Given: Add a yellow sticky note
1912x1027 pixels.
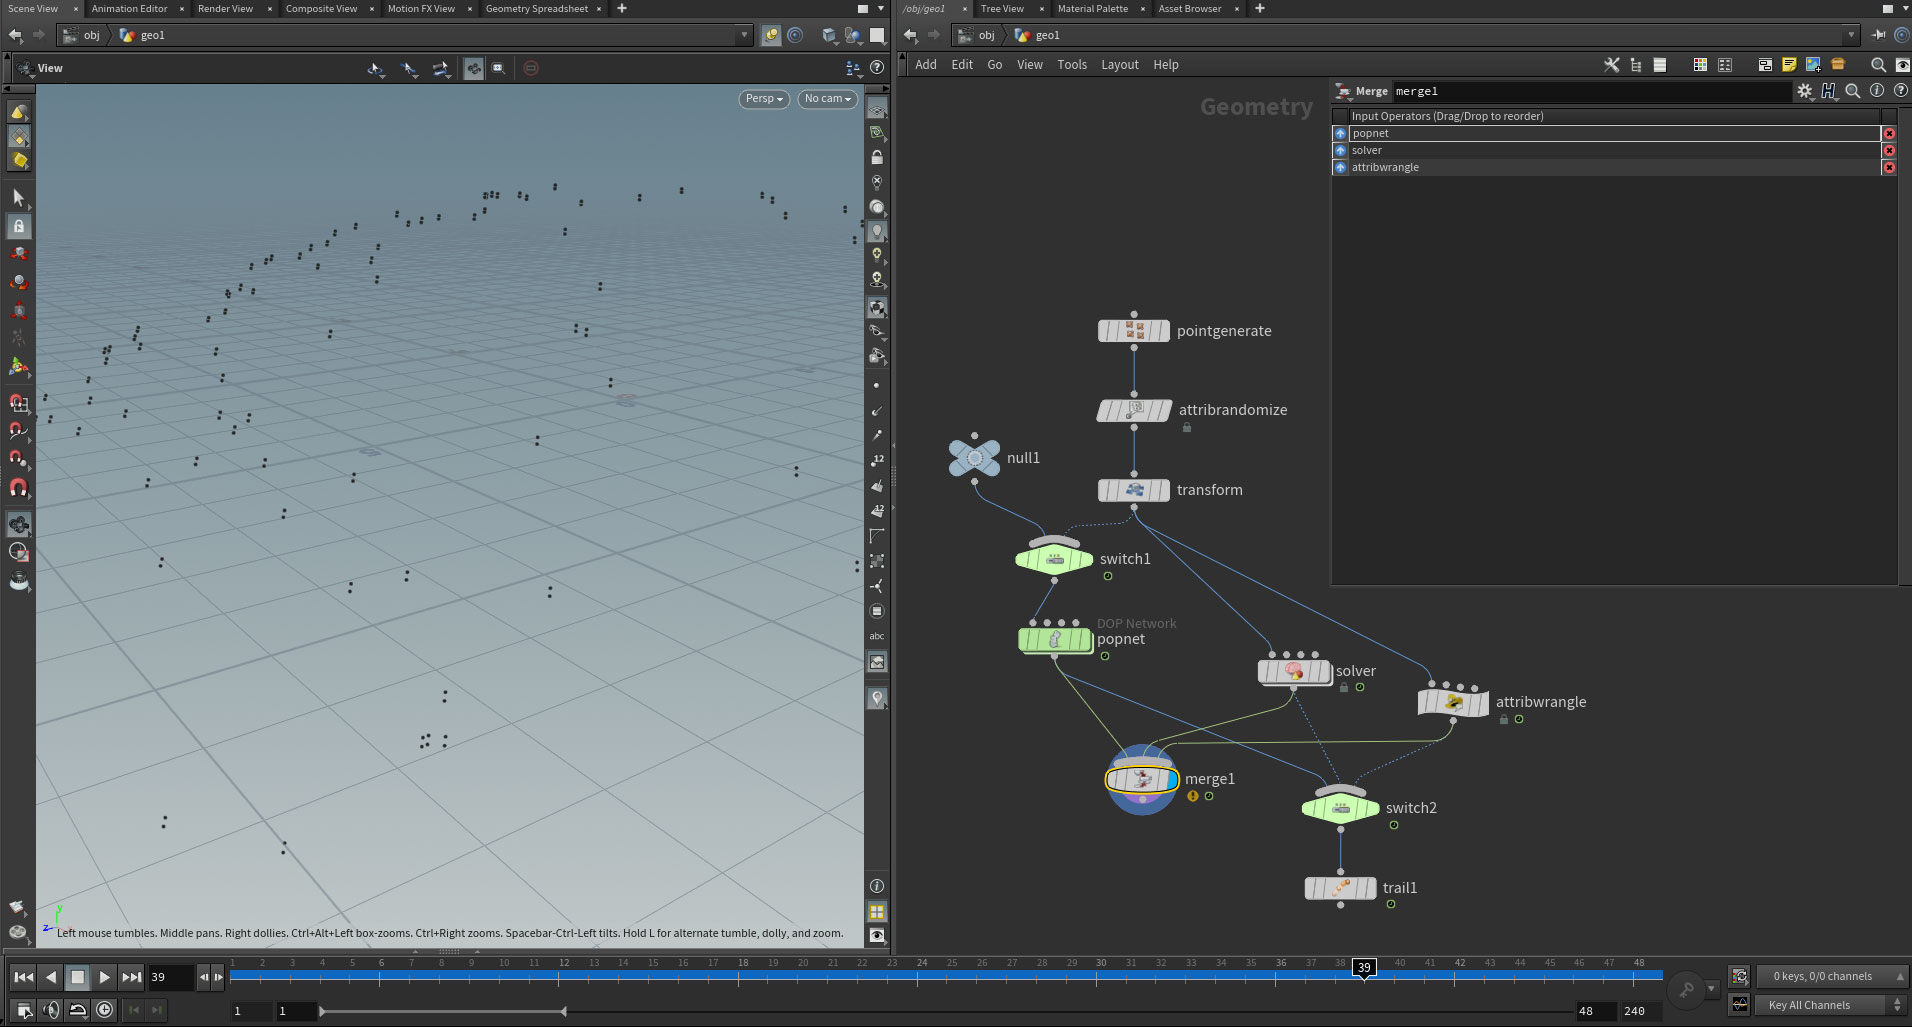Looking at the screenshot, I should coord(1789,65).
